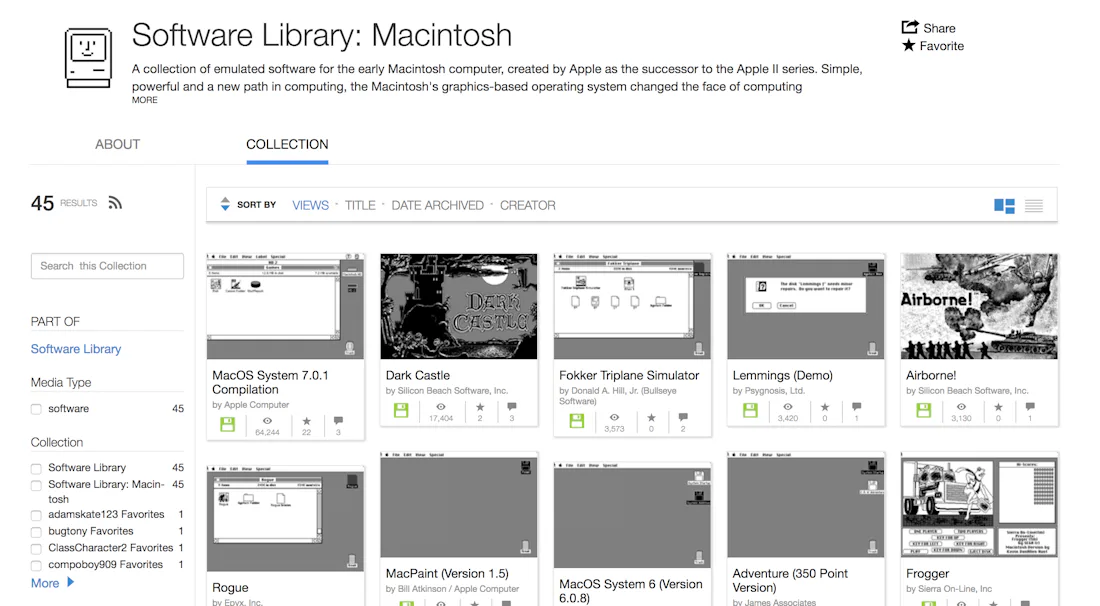Click the views eye icon under Lemmings (Demo)

788,407
